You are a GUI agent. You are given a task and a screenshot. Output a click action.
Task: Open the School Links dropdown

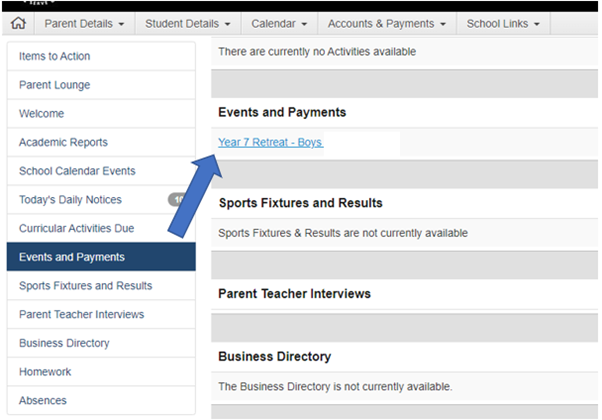pyautogui.click(x=503, y=23)
